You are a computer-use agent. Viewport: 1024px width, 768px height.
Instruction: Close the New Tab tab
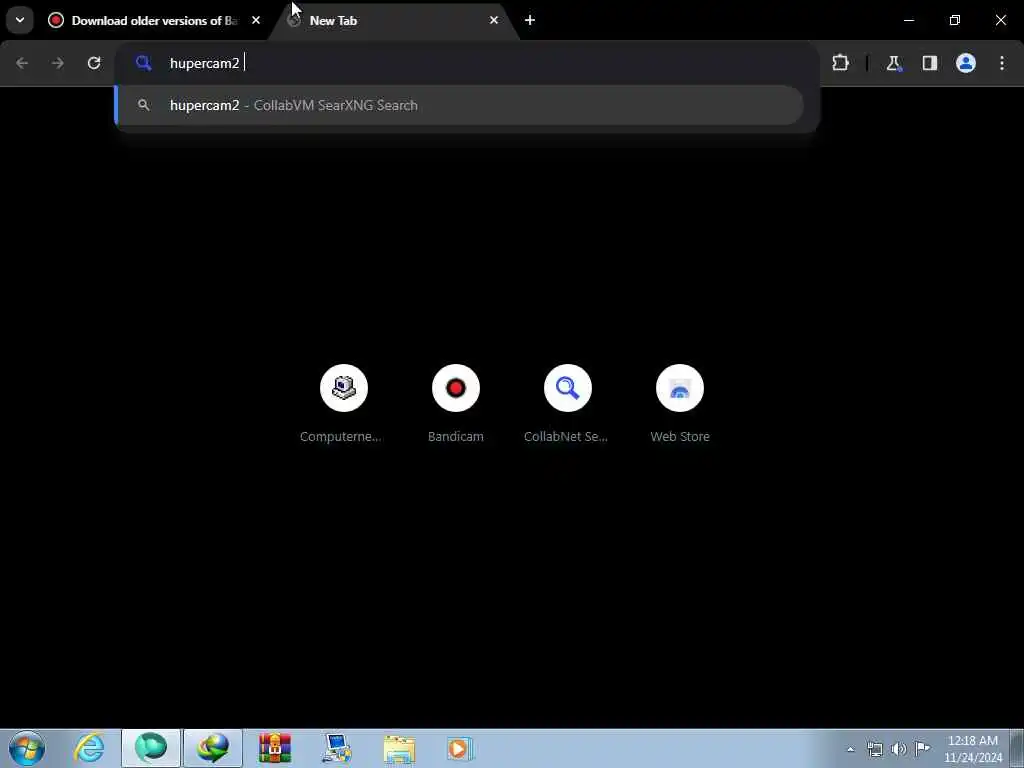click(494, 20)
